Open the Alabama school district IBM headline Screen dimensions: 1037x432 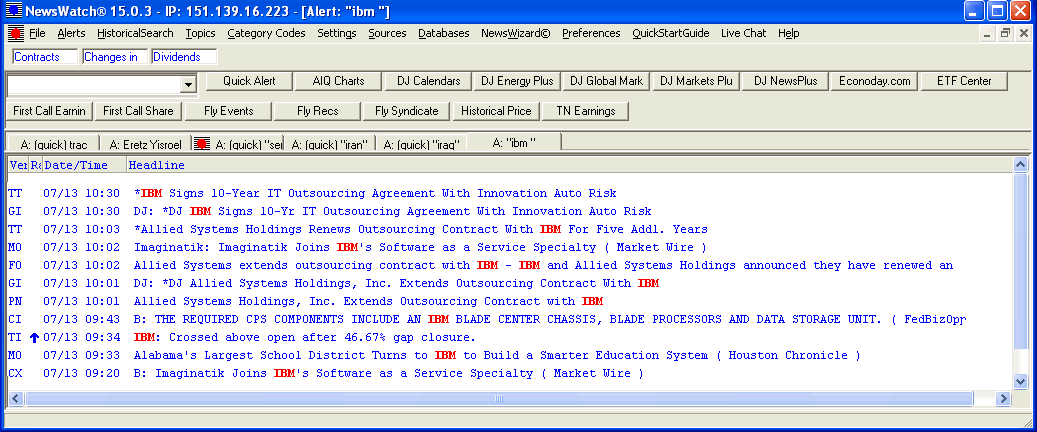496,355
